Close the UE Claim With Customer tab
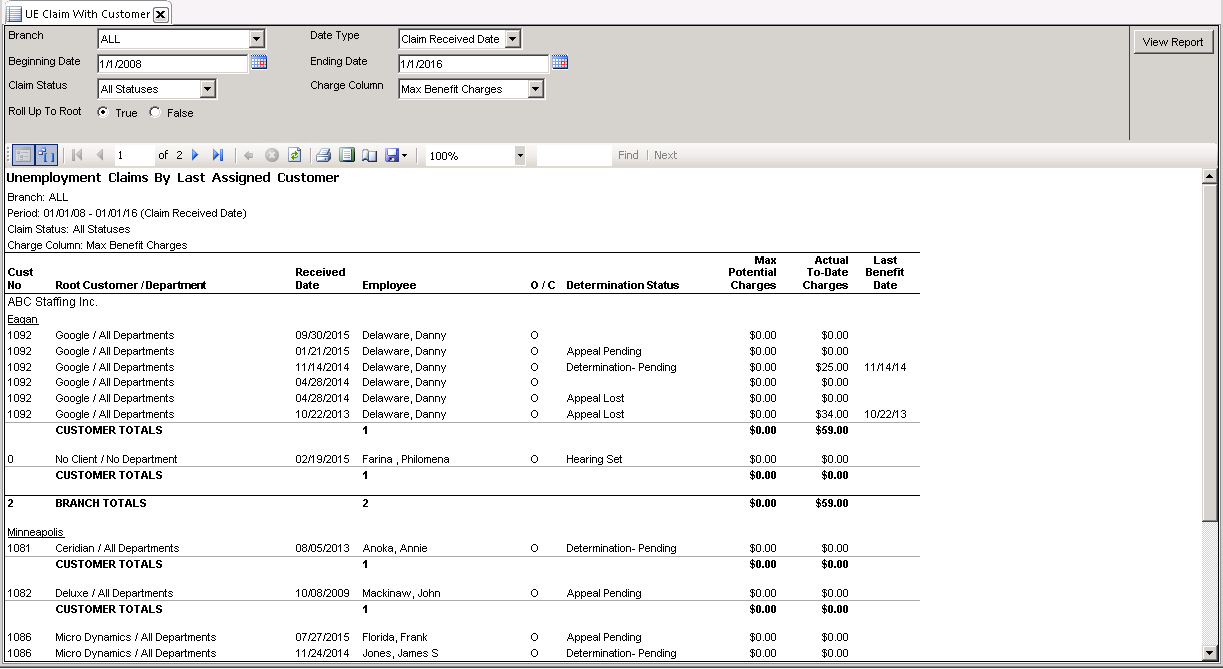Image resolution: width=1223 pixels, height=669 pixels. (x=160, y=14)
